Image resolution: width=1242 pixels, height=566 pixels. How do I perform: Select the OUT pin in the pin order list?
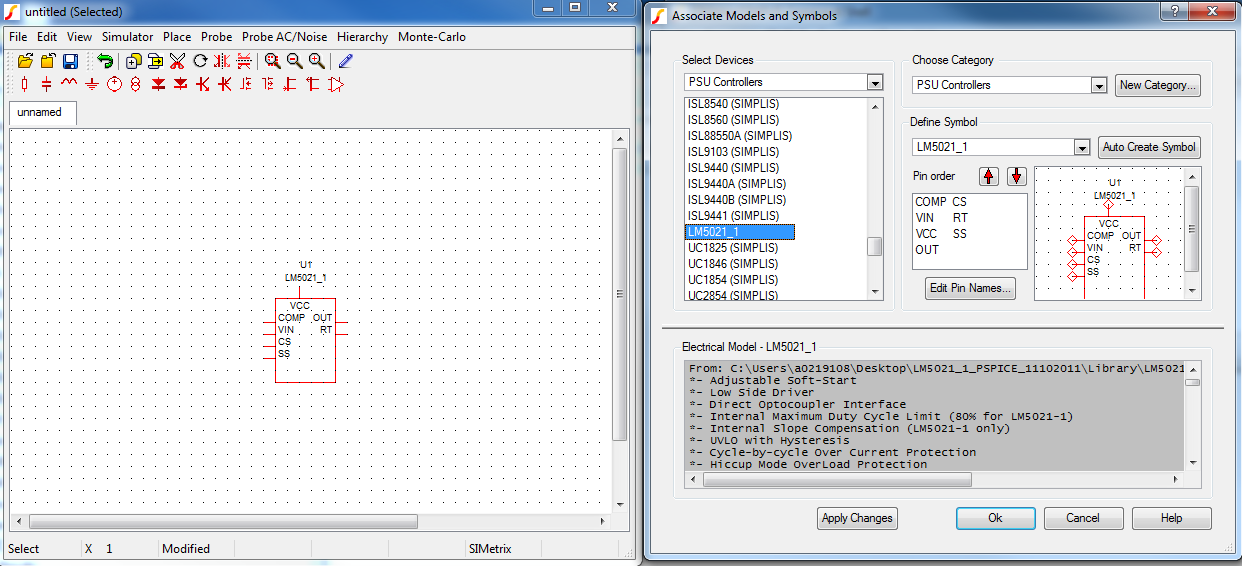pos(927,250)
